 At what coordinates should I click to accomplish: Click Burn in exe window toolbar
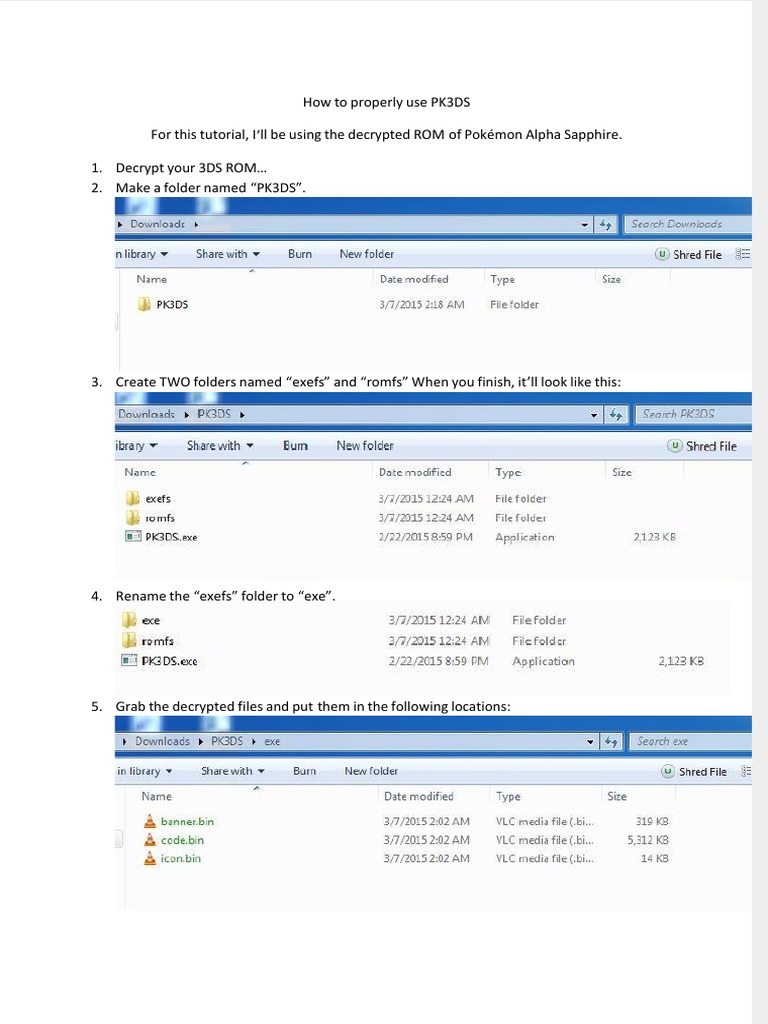click(x=304, y=771)
